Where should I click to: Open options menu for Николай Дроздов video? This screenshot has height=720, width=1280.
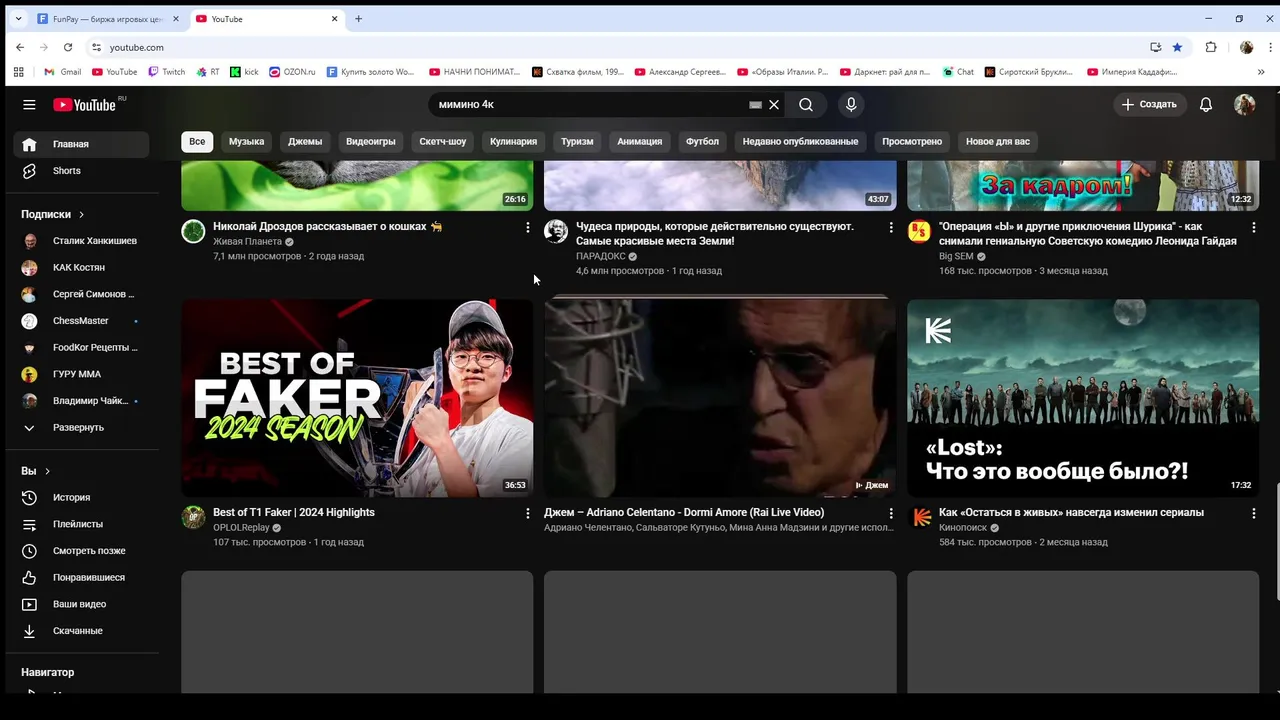pos(528,228)
